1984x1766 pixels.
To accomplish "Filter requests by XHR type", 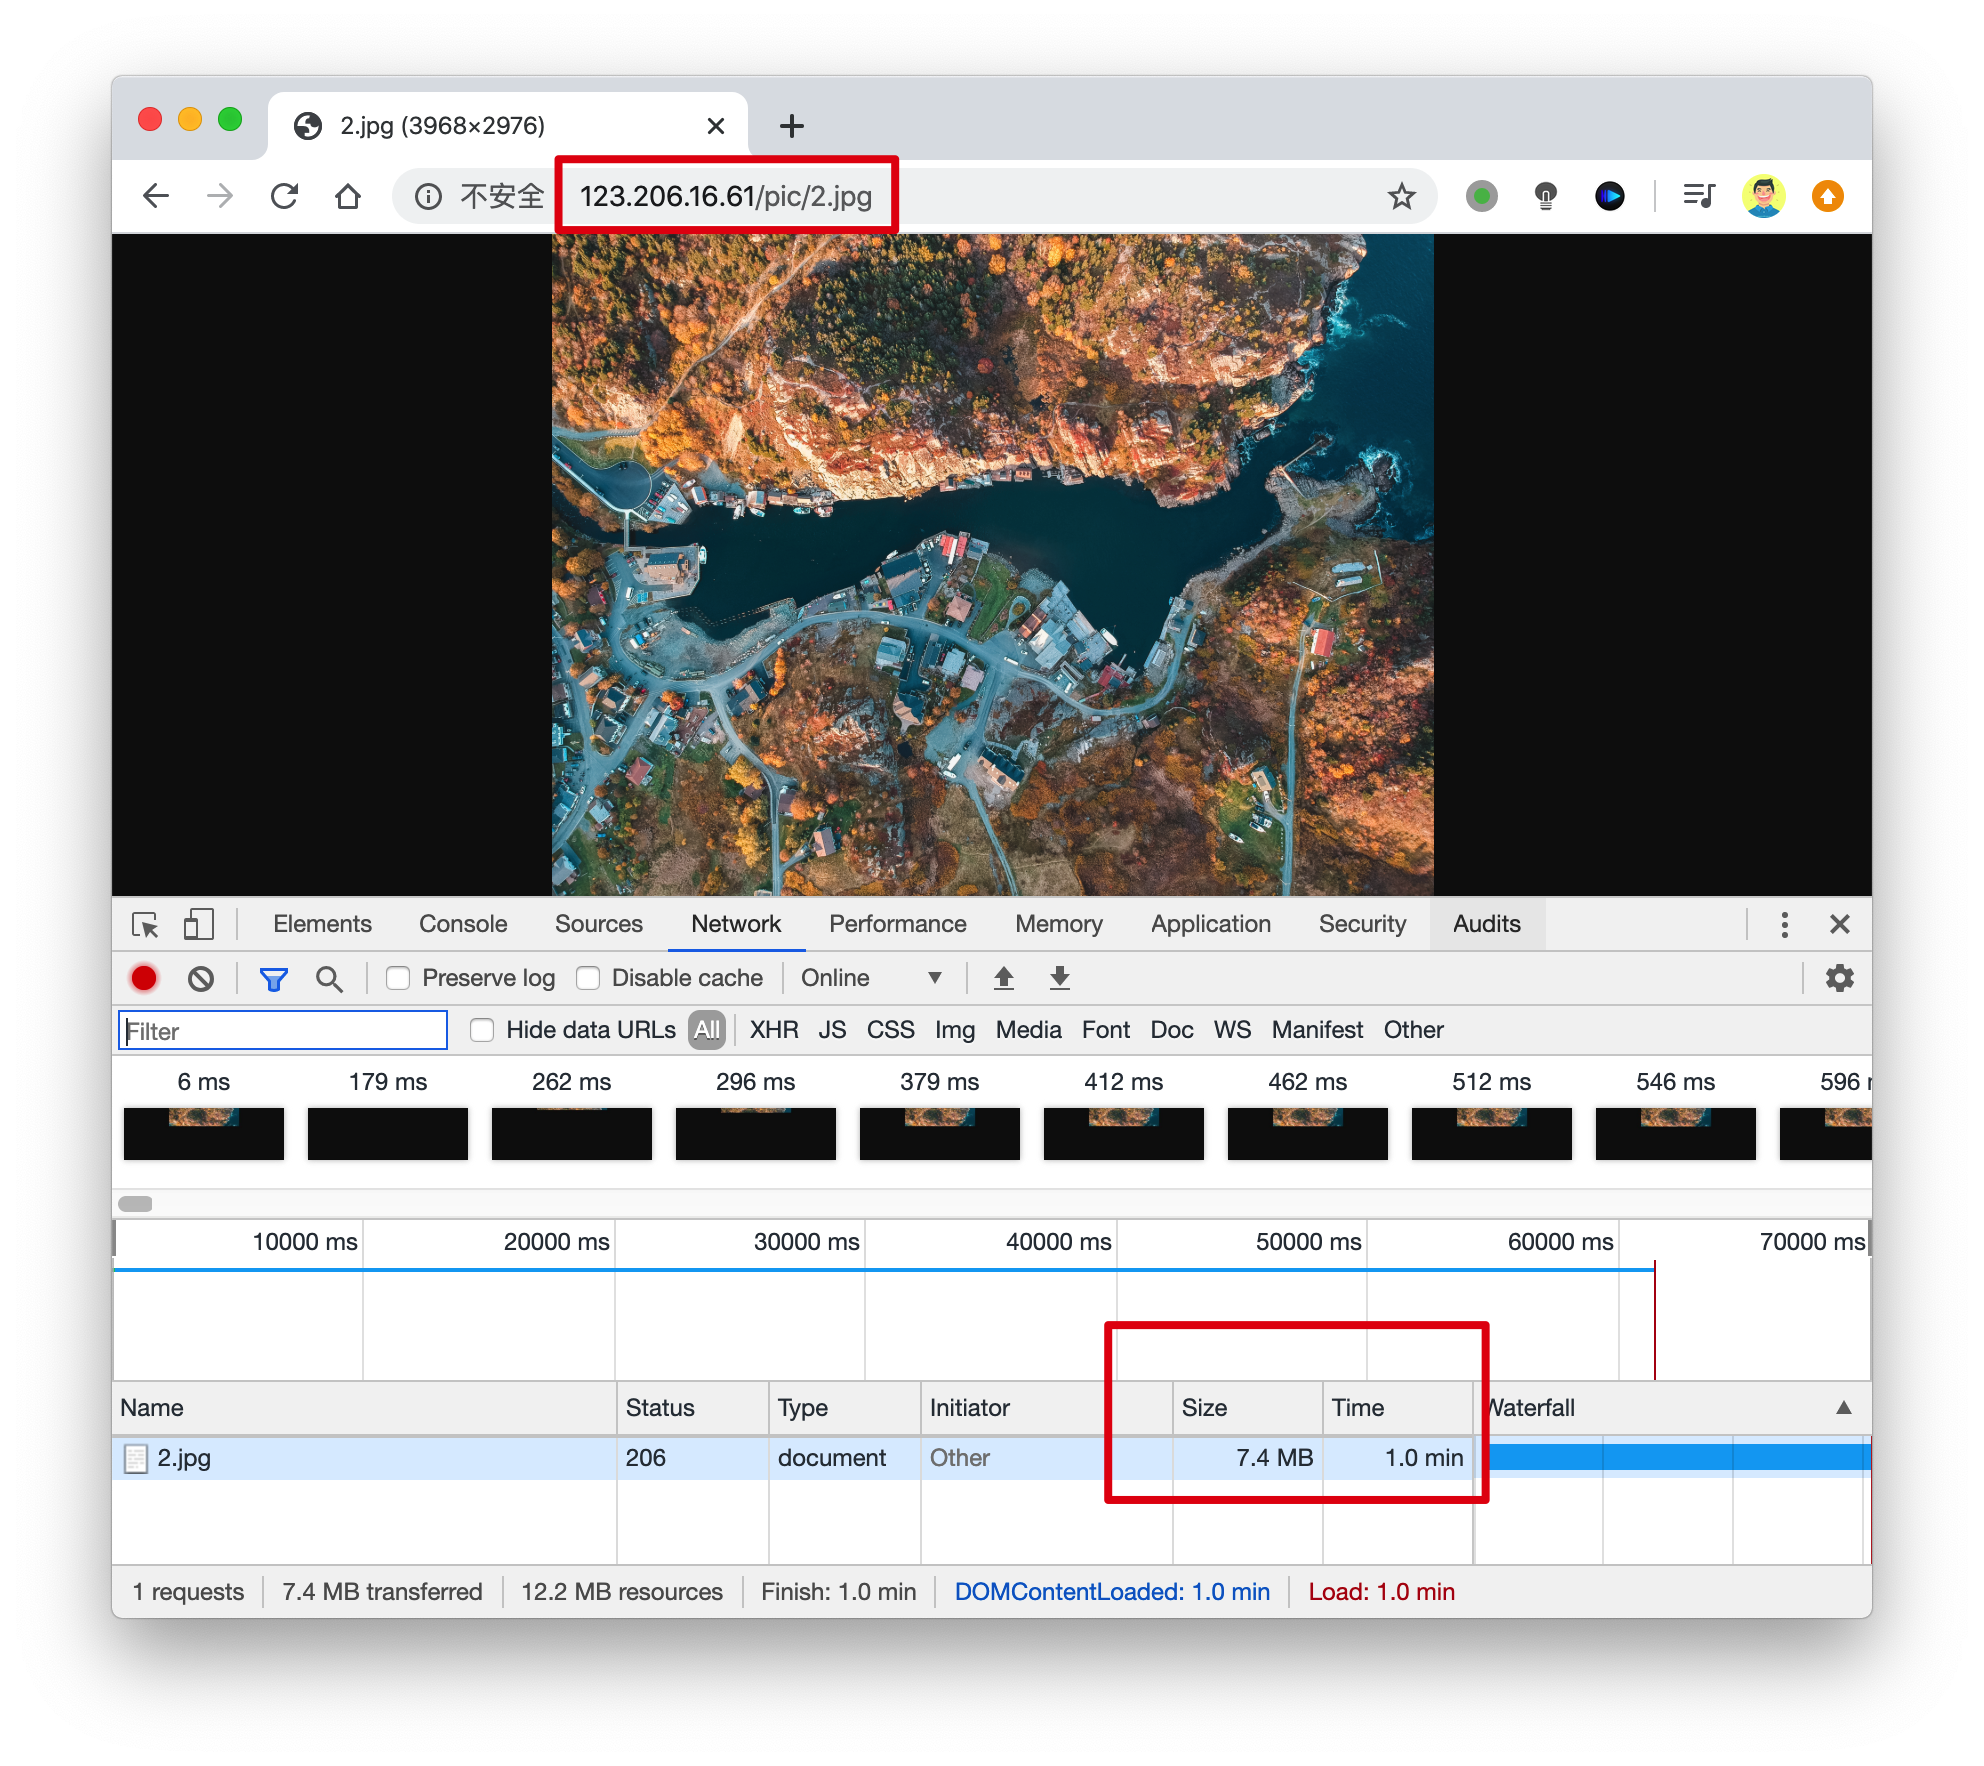I will point(774,1030).
